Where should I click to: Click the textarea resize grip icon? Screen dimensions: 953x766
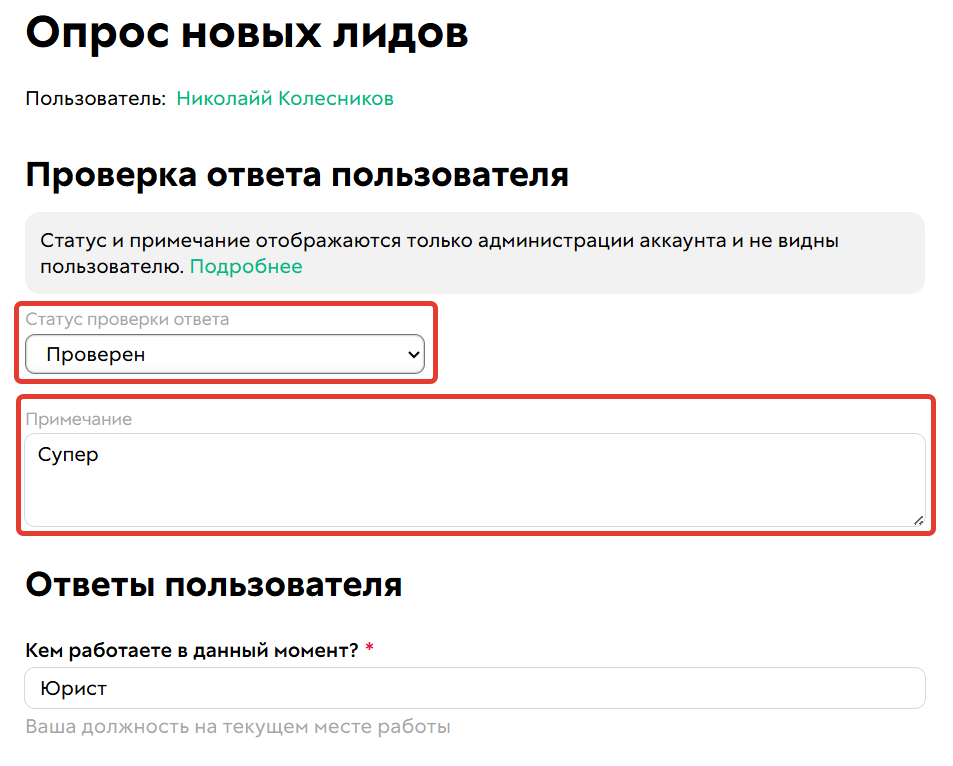[x=919, y=520]
